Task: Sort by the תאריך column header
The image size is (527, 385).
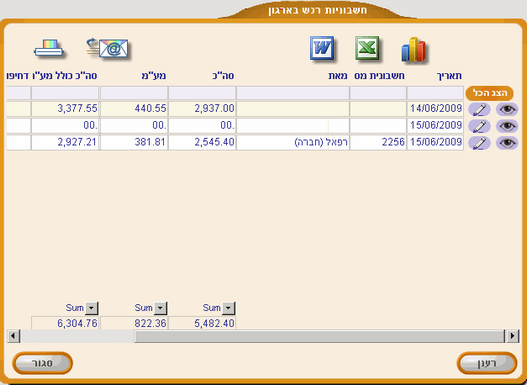Action: click(449, 76)
